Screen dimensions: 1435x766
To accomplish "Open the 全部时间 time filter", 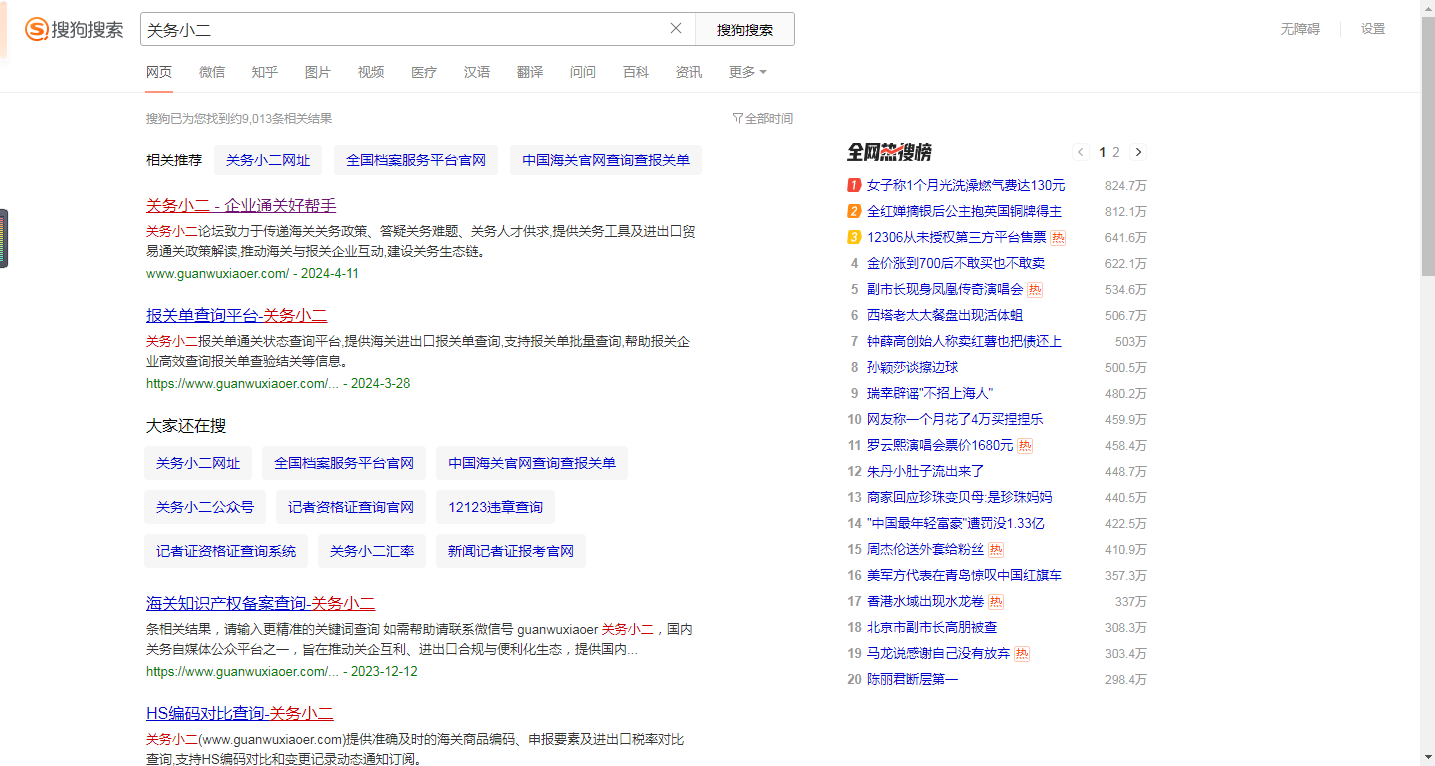I will click(763, 118).
